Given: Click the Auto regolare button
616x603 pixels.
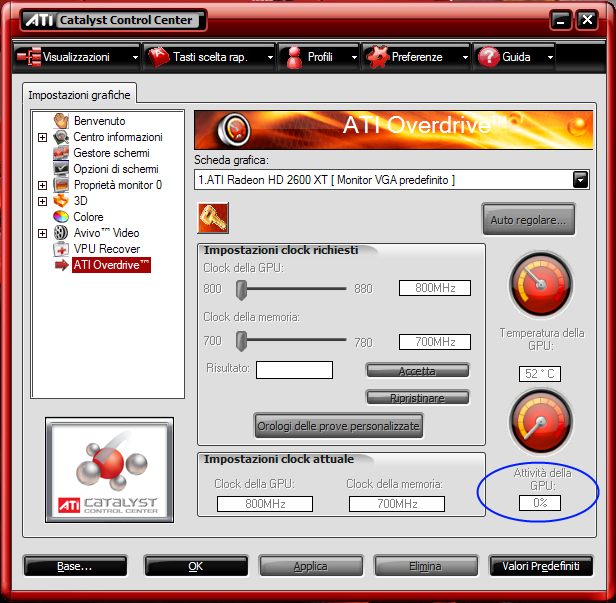Looking at the screenshot, I should (x=528, y=219).
